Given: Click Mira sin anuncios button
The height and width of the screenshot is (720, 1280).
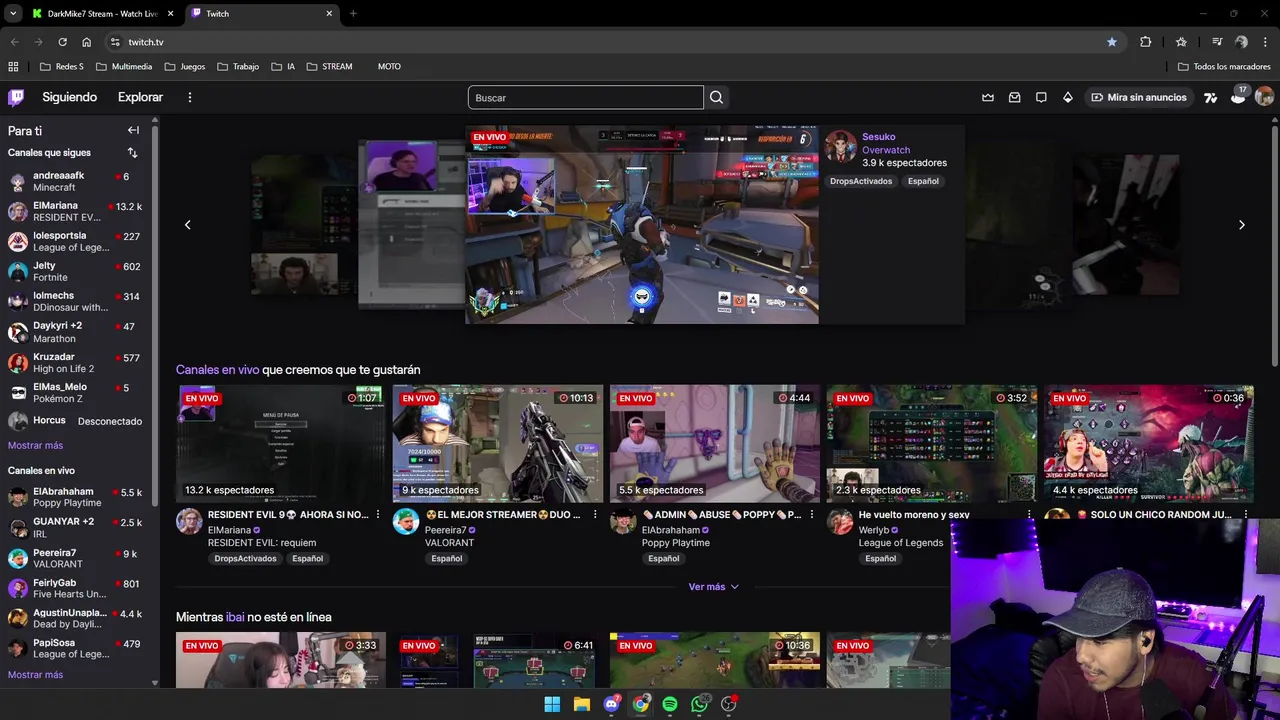Looking at the screenshot, I should click(x=1139, y=97).
